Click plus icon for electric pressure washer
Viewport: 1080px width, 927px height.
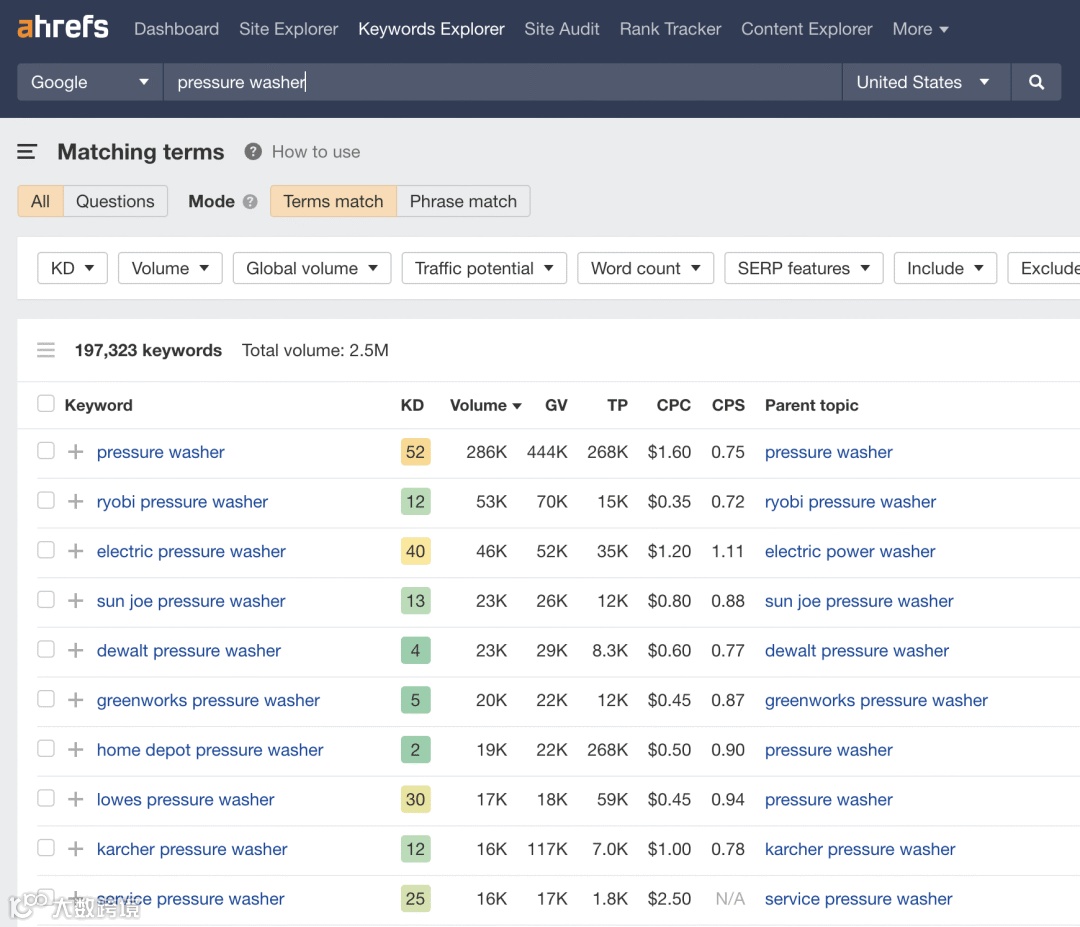point(76,551)
